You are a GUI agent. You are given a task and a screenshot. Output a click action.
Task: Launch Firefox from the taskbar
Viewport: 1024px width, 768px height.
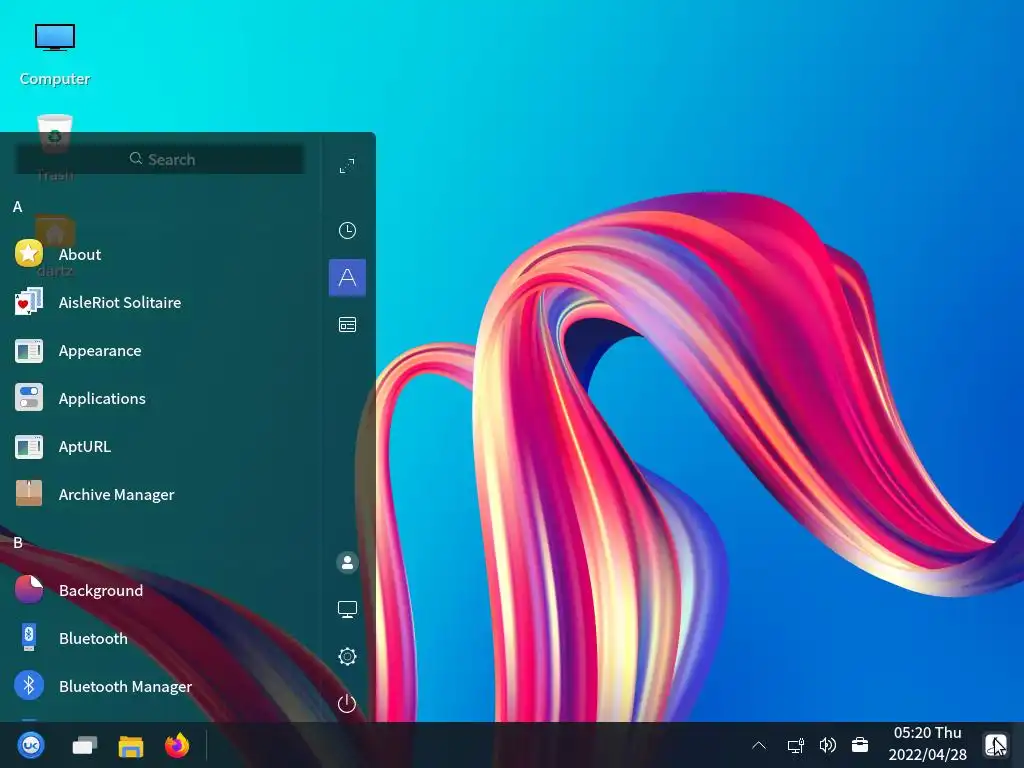(x=176, y=745)
